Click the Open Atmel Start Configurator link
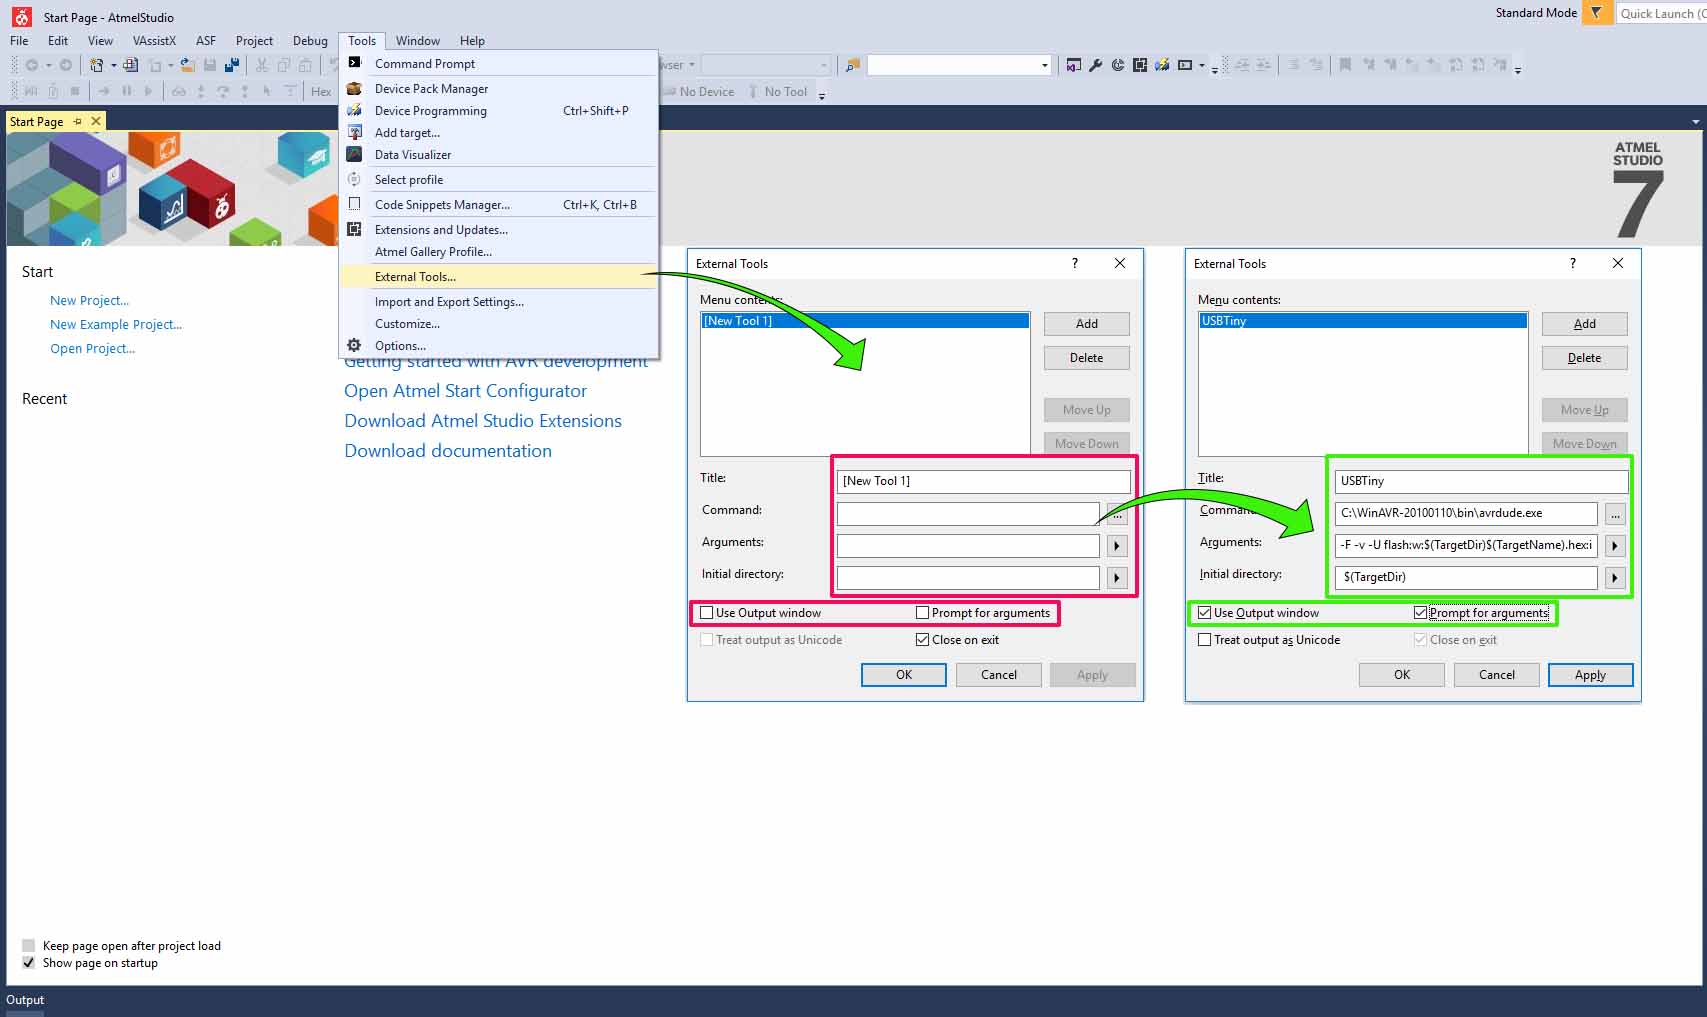Screen dimensions: 1707x1017 465,391
